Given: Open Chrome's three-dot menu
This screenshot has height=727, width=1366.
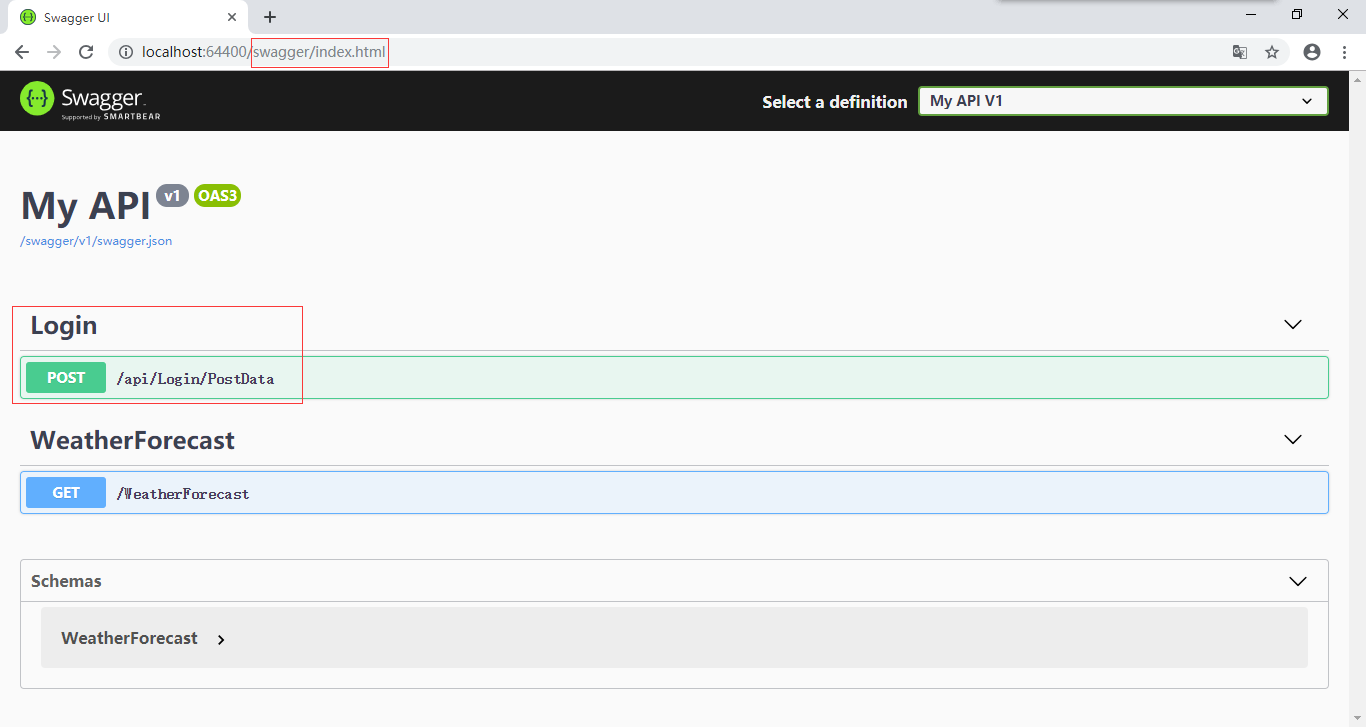Looking at the screenshot, I should 1344,52.
